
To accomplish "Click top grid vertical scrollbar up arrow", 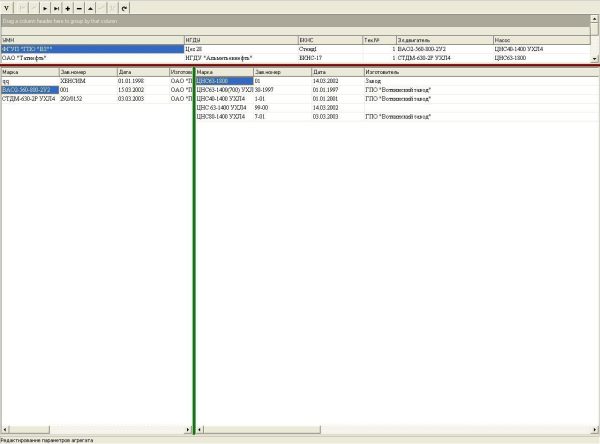I will coord(594,18).
